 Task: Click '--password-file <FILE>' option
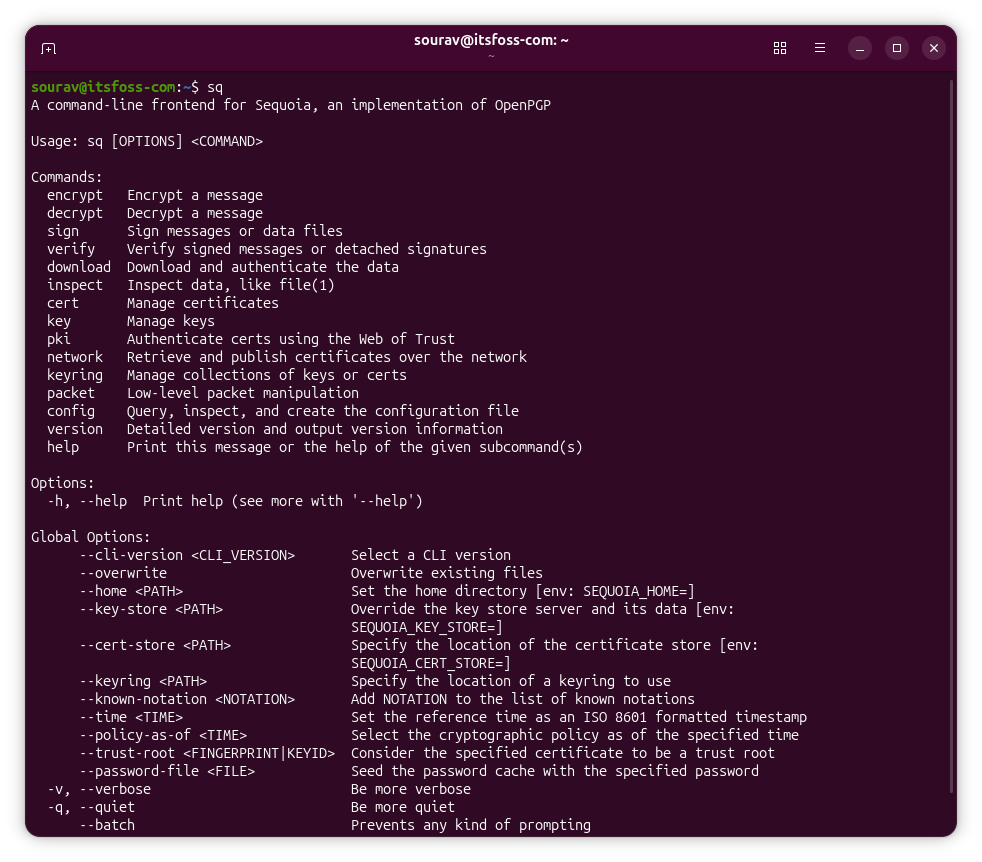pyautogui.click(x=167, y=772)
